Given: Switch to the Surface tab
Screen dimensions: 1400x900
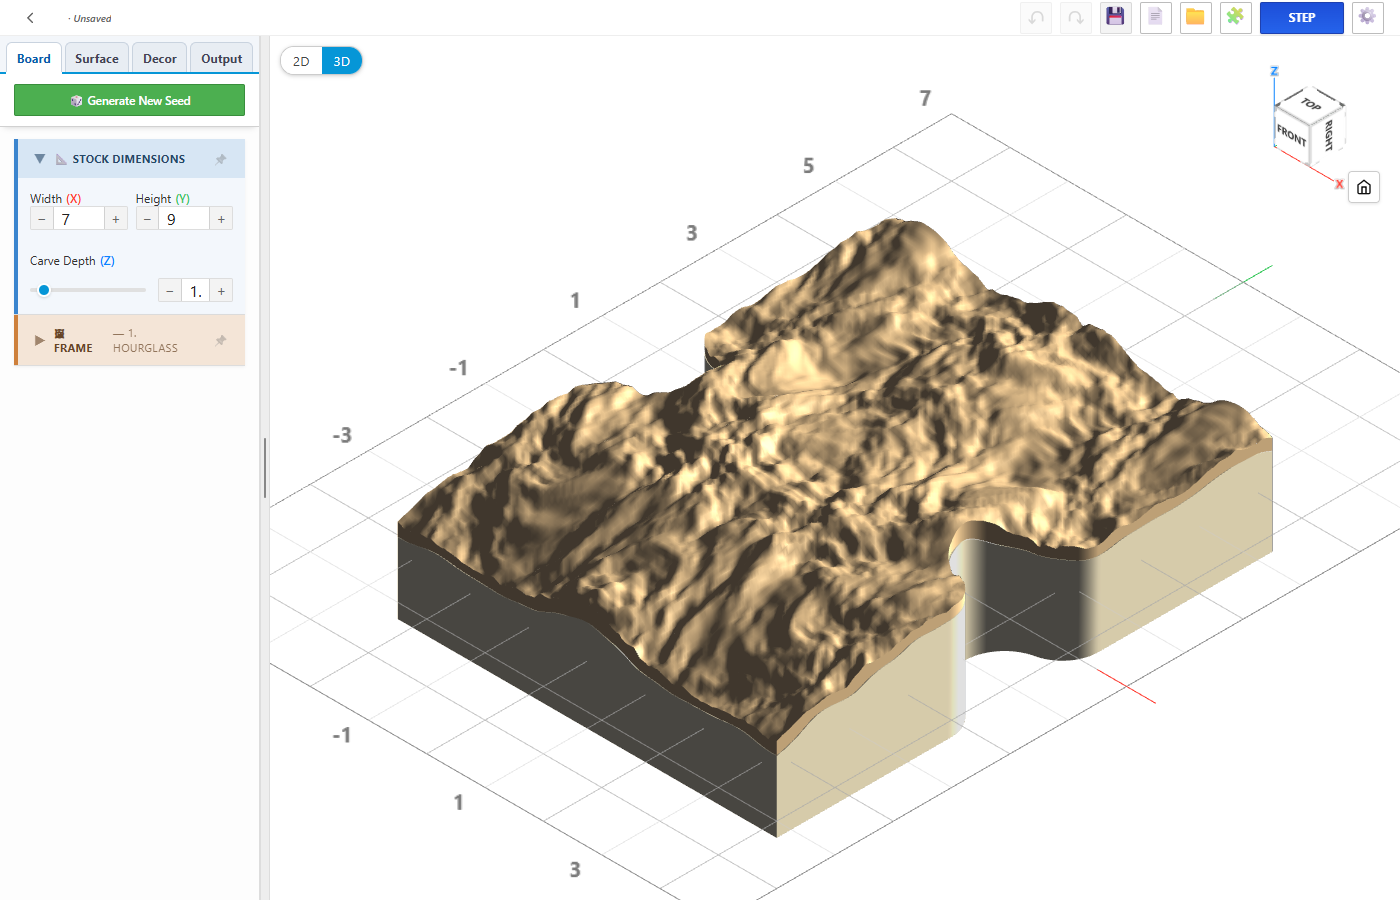Looking at the screenshot, I should click(x=97, y=59).
